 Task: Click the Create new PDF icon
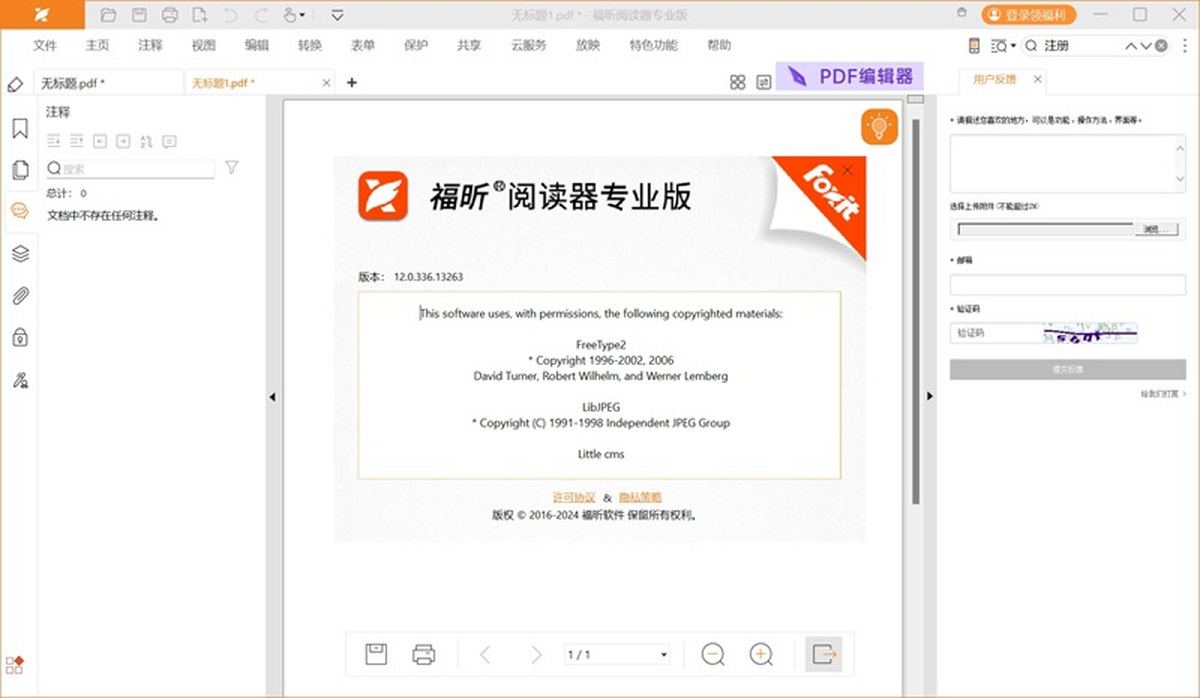[x=200, y=15]
